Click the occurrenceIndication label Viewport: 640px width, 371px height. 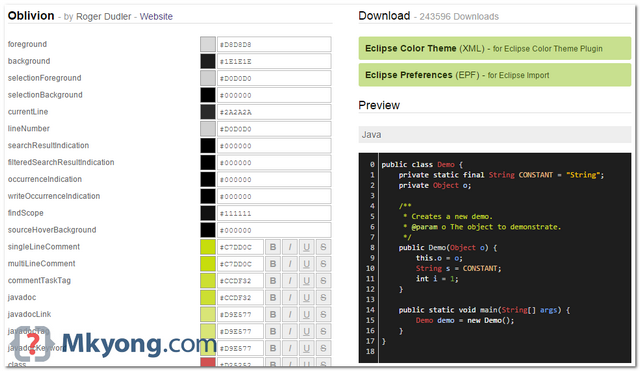click(45, 179)
